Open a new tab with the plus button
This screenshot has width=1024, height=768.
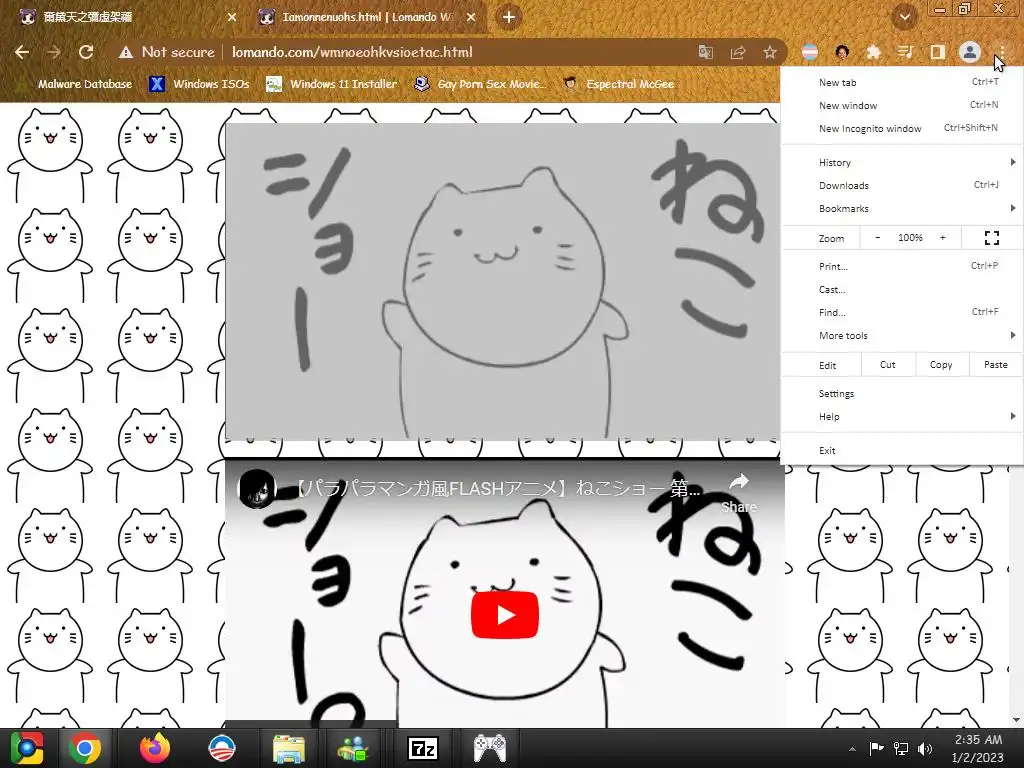click(x=509, y=17)
